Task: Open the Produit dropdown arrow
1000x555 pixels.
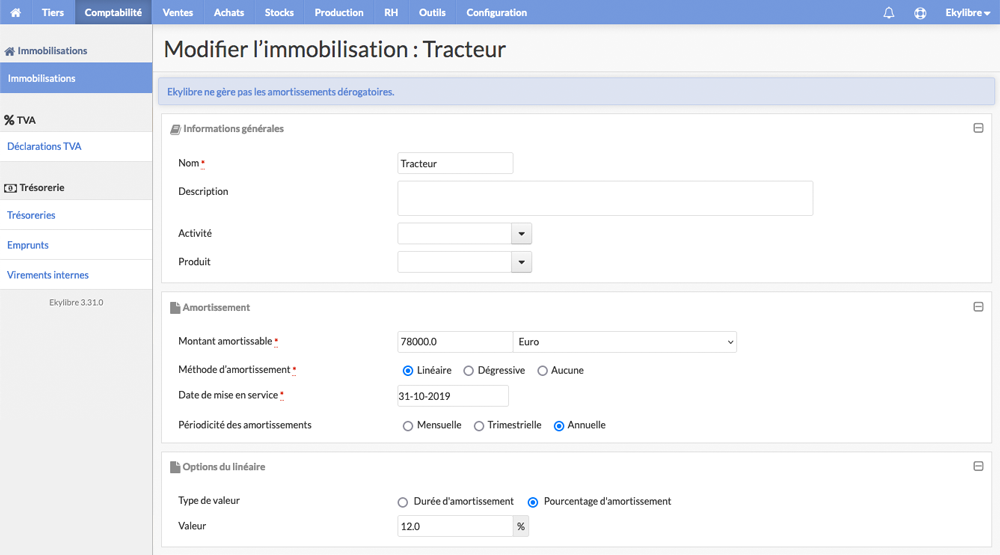Action: click(x=521, y=262)
